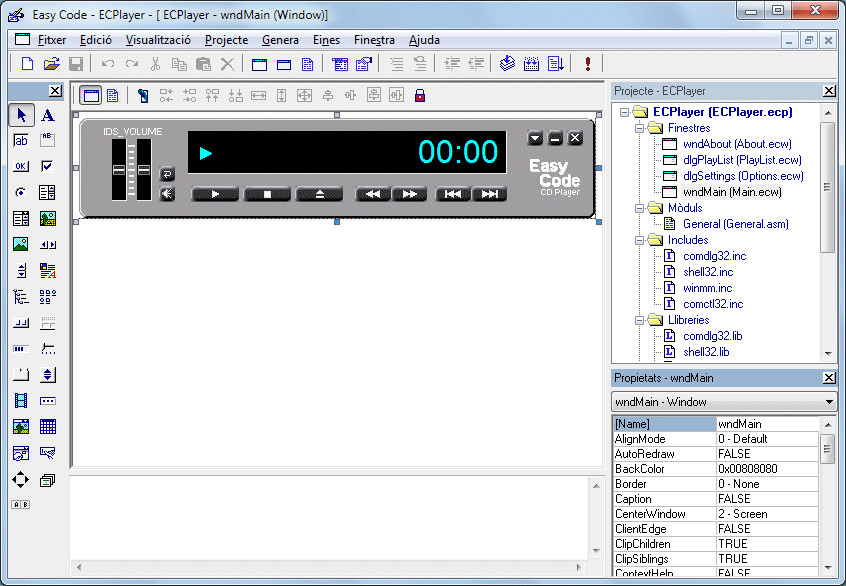This screenshot has width=846, height=586.
Task: Open the Projecte menu
Action: pyautogui.click(x=227, y=40)
